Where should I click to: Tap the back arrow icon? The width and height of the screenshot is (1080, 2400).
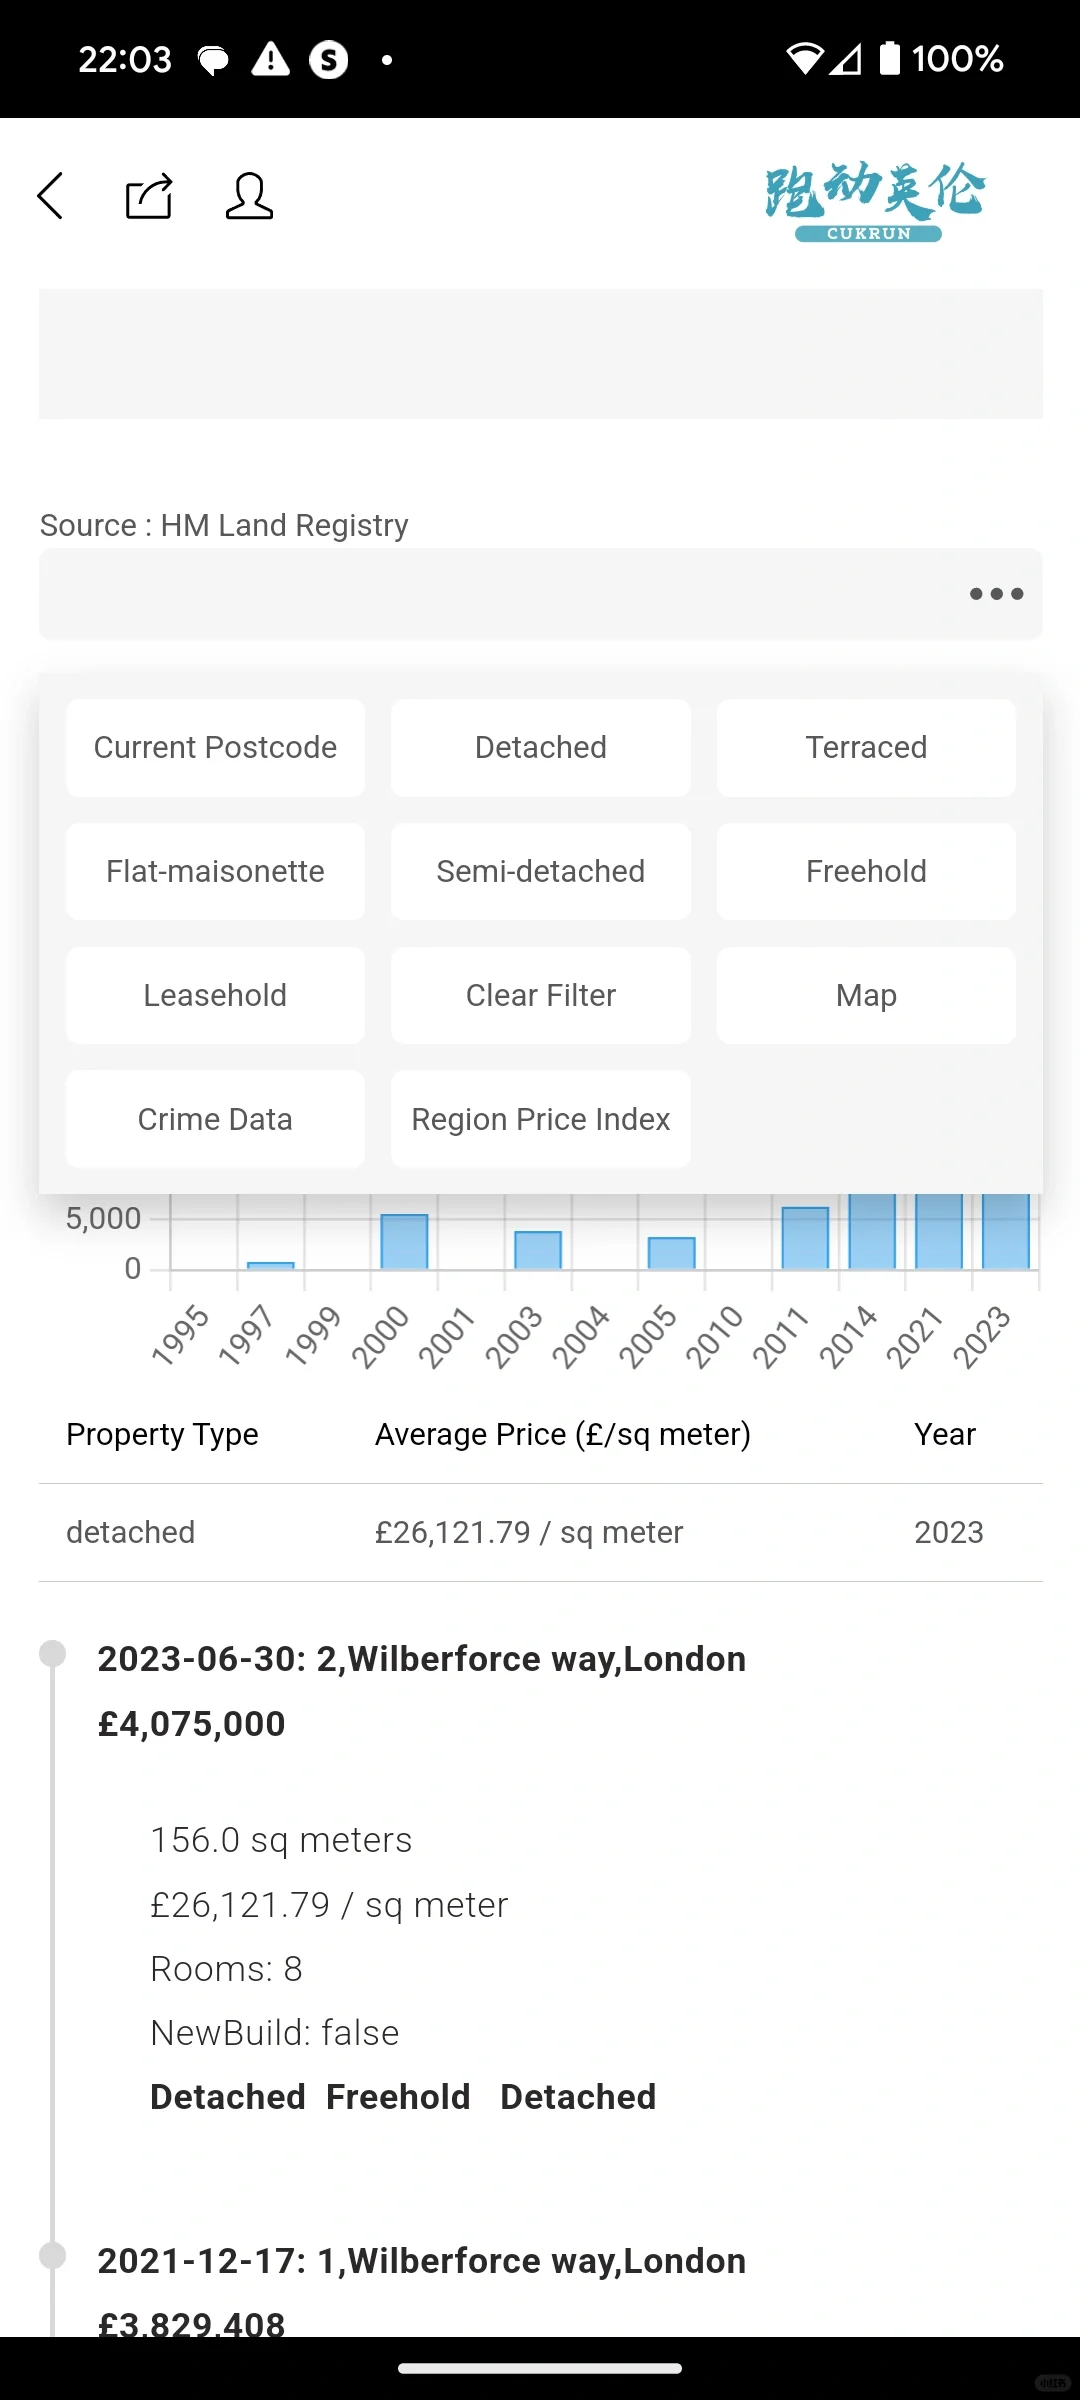click(52, 195)
